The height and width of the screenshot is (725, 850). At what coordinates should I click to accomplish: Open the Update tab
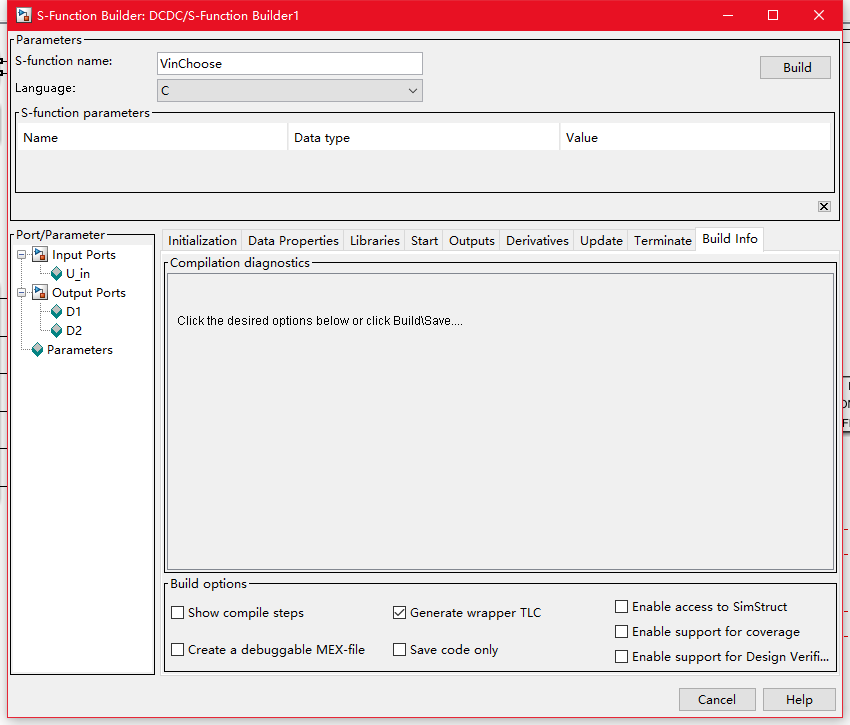[x=601, y=241]
